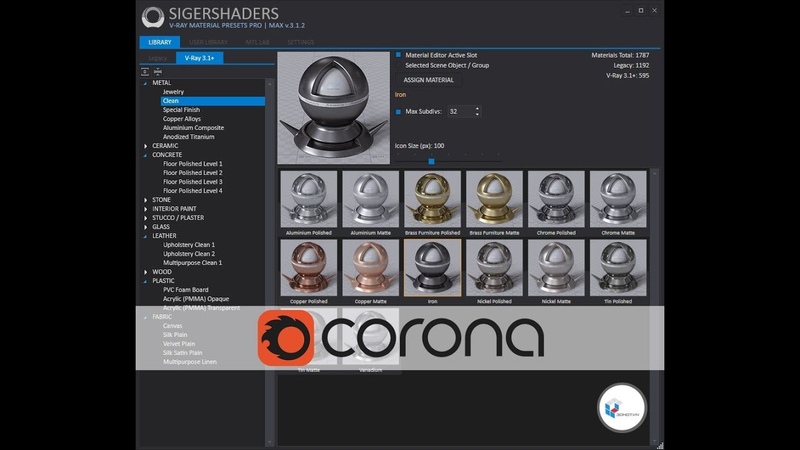Screen dimensions: 800x450
Task: Click the Icon Size slider handle
Action: pos(432,161)
